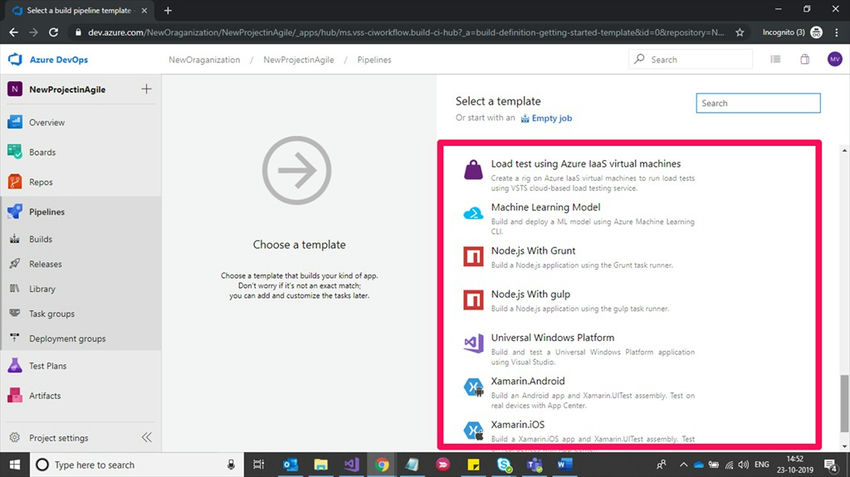Viewport: 850px width, 477px height.
Task: Click the Machine Learning cloud icon
Action: tap(473, 213)
